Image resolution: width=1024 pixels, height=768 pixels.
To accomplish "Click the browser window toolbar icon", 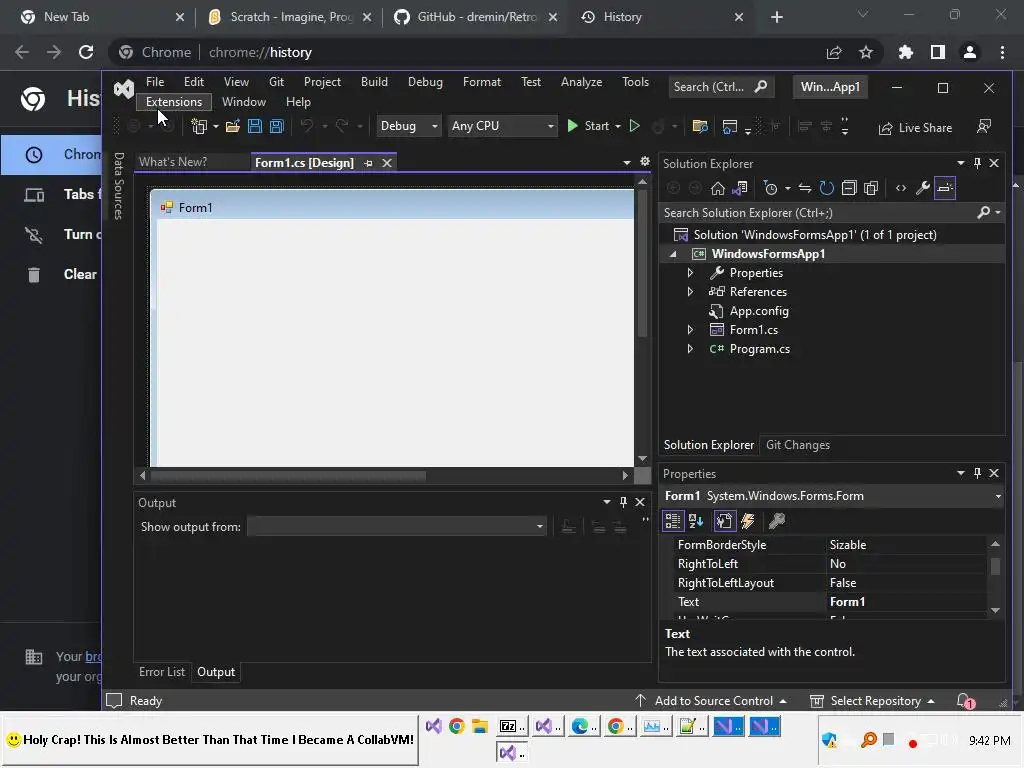I will (729, 126).
